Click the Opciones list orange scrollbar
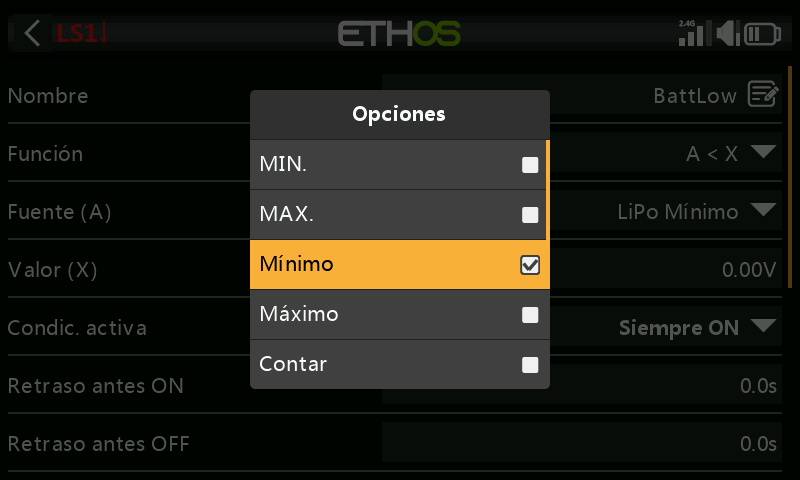 point(548,190)
